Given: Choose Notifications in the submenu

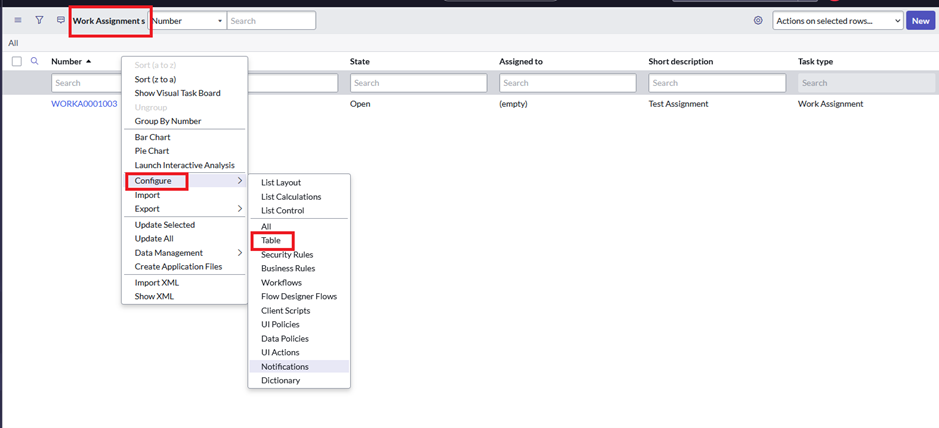Looking at the screenshot, I should point(285,367).
